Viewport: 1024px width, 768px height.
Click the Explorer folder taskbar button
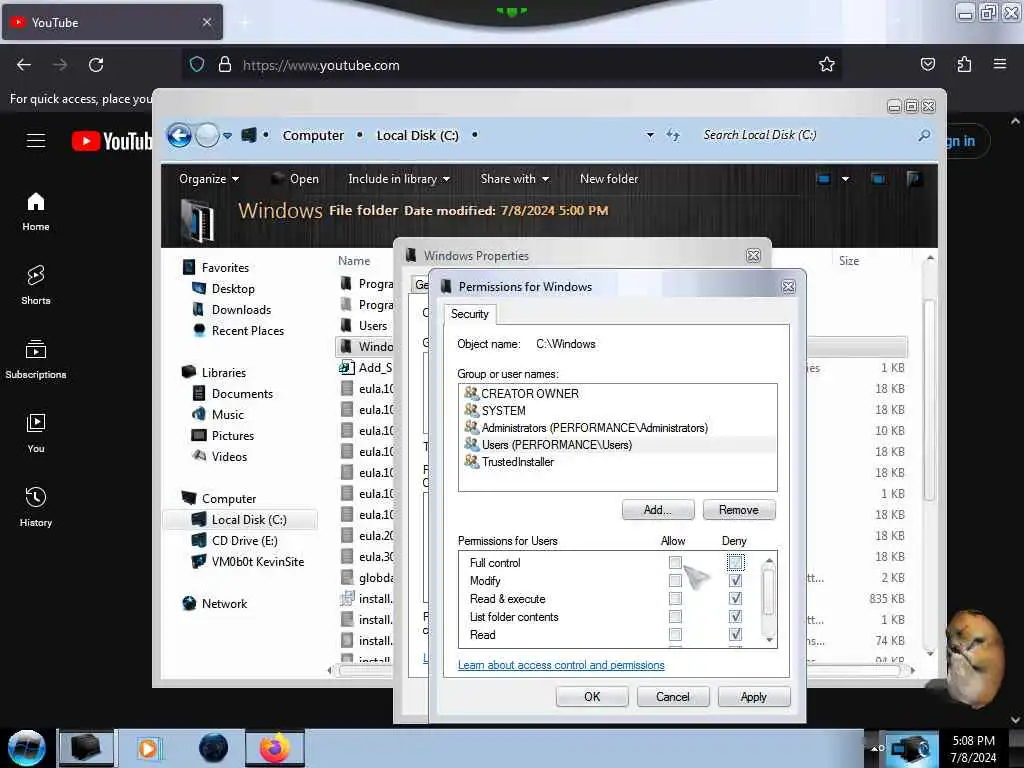click(86, 748)
